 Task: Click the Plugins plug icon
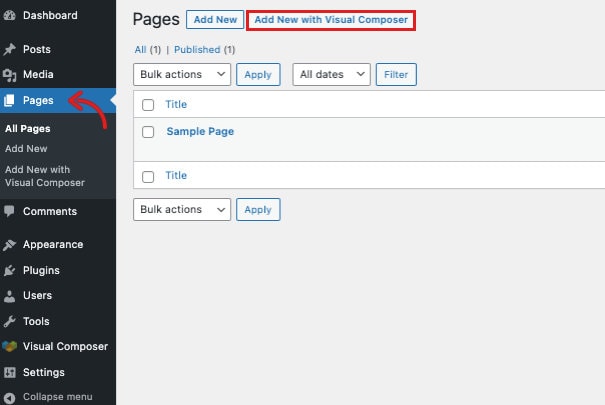point(9,270)
